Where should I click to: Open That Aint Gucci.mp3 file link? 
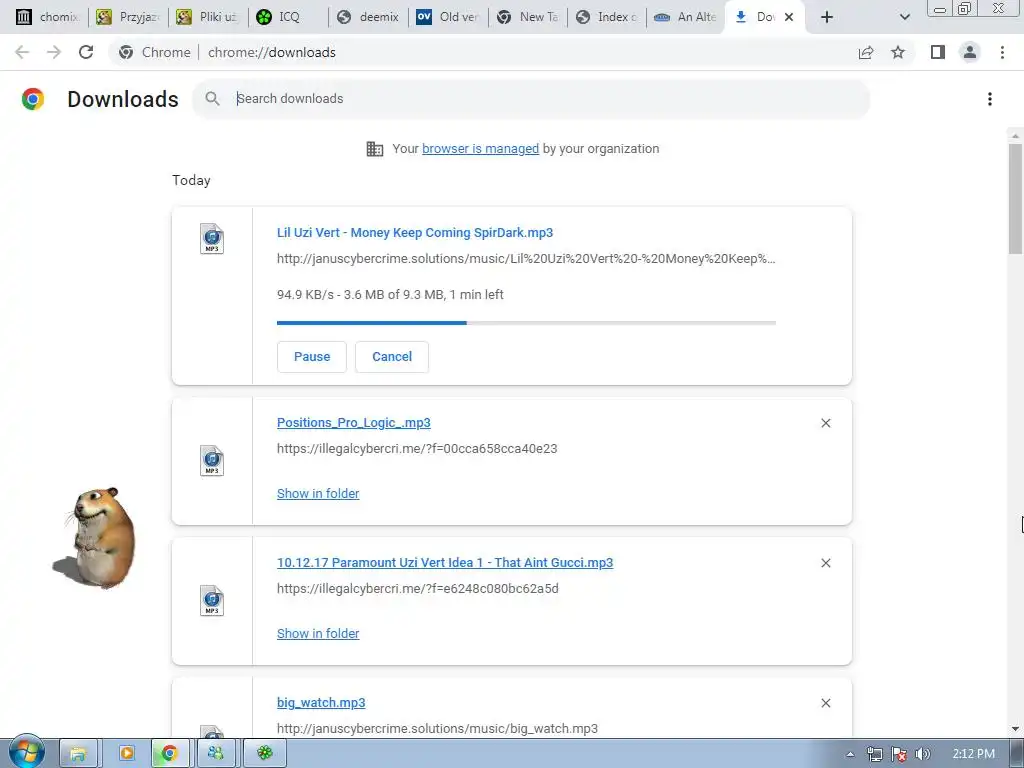click(x=445, y=562)
